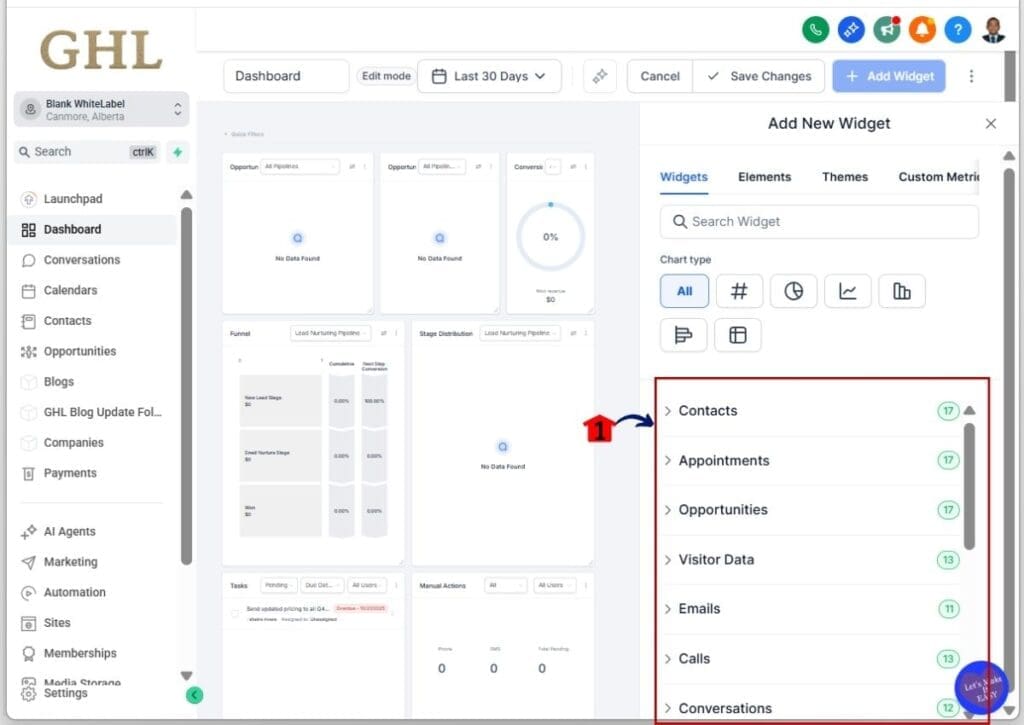Open the Dashboard sidebar menu item

coord(73,229)
